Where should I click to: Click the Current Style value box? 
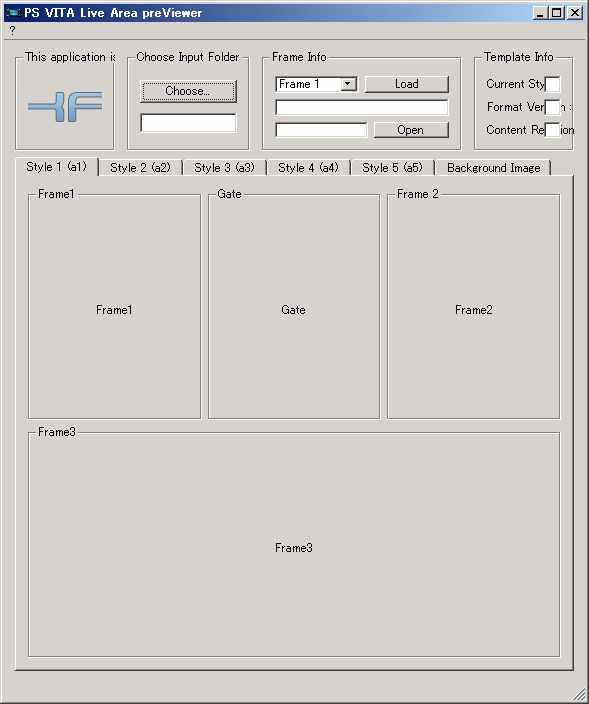tap(552, 84)
